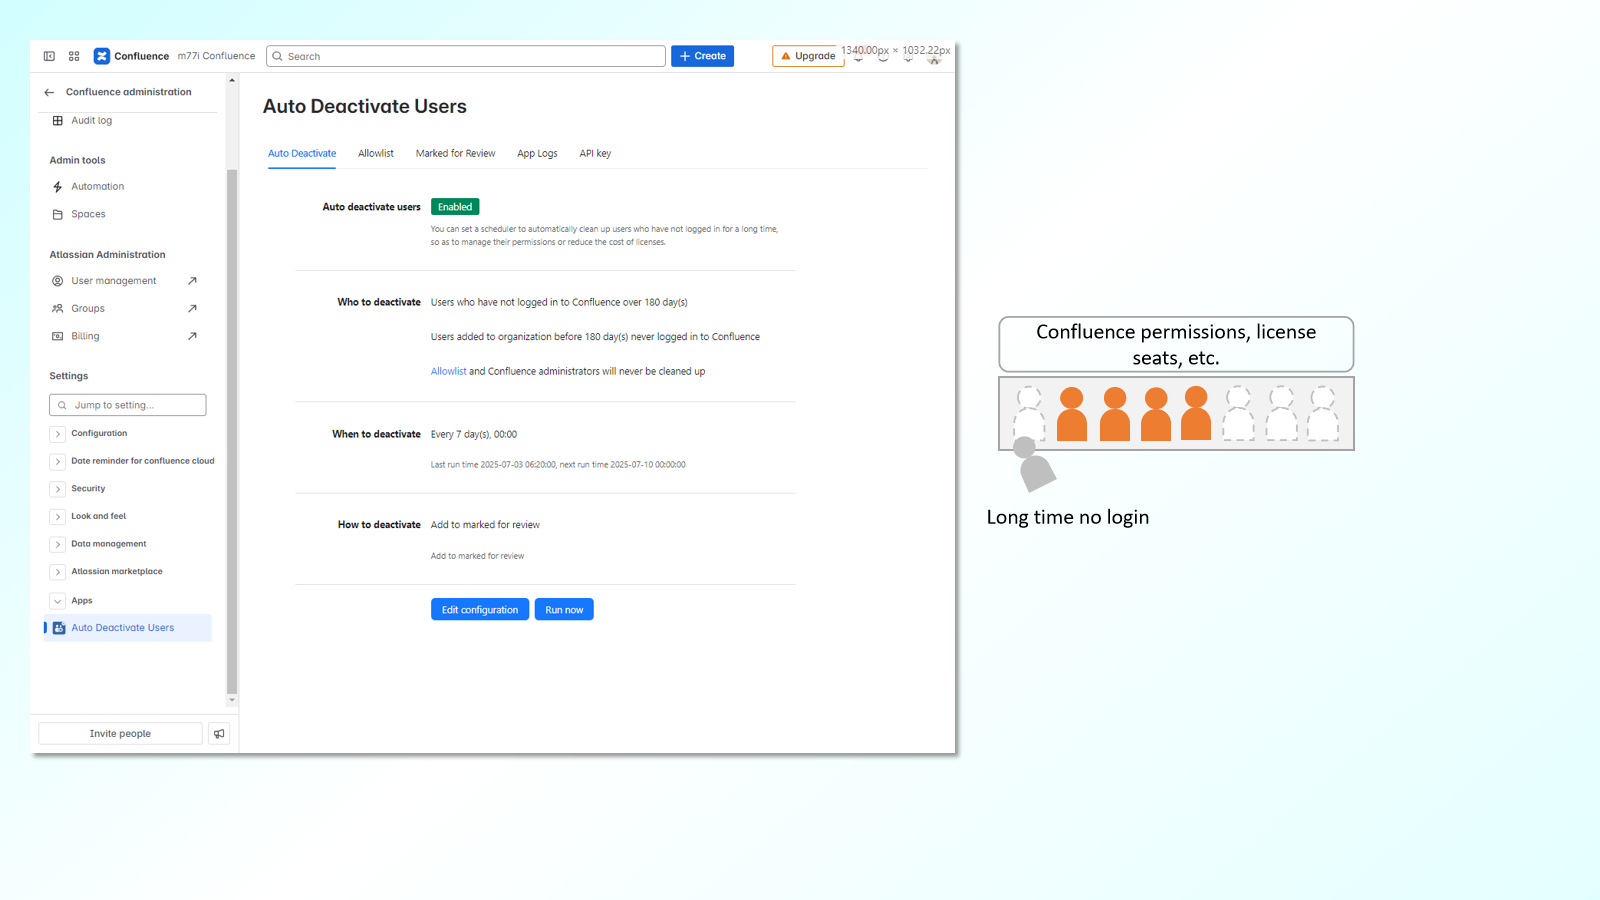Open the API key tab
The width and height of the screenshot is (1600, 900).
[595, 154]
